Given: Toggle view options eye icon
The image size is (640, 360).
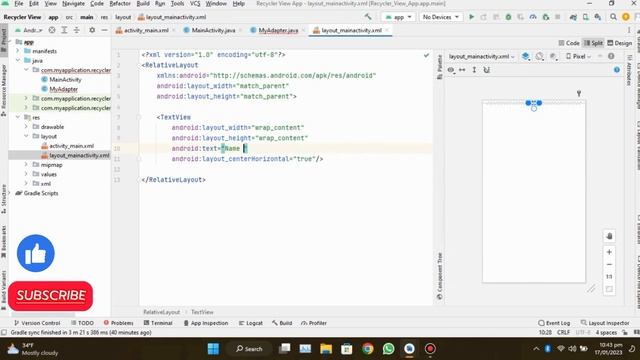Looking at the screenshot, I should click(451, 70).
